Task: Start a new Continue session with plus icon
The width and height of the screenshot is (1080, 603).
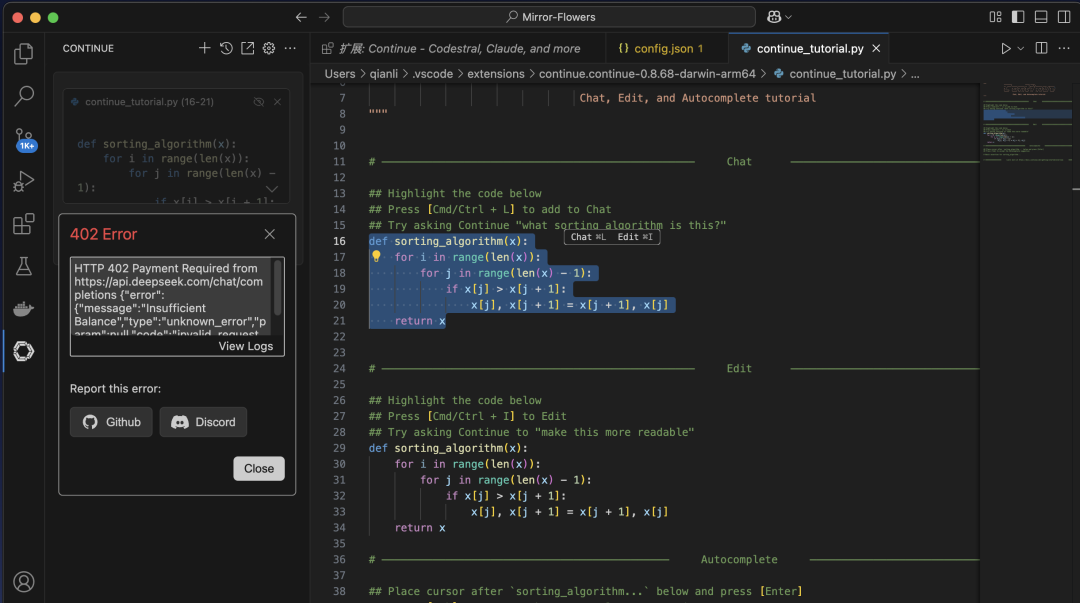Action: point(205,48)
